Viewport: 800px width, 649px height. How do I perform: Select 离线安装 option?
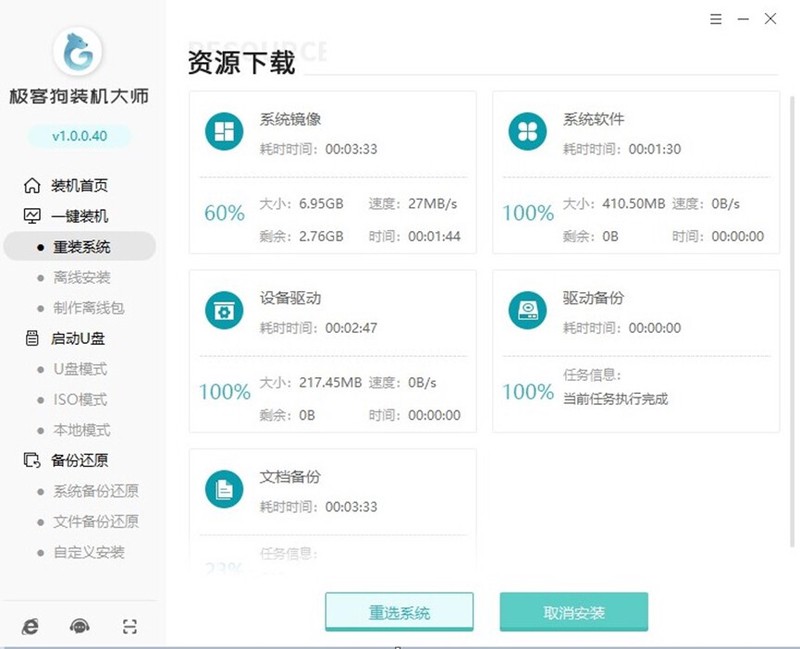click(x=82, y=278)
